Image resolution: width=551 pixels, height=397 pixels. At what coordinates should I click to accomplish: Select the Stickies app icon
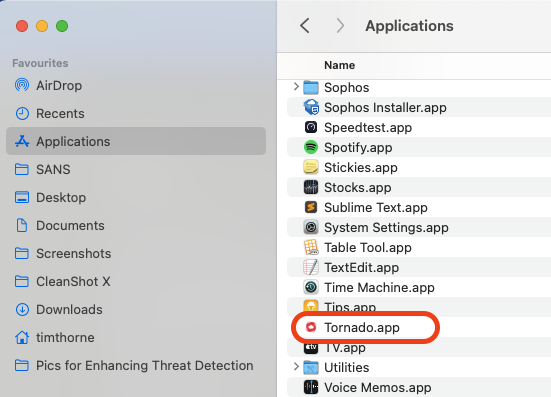click(311, 167)
